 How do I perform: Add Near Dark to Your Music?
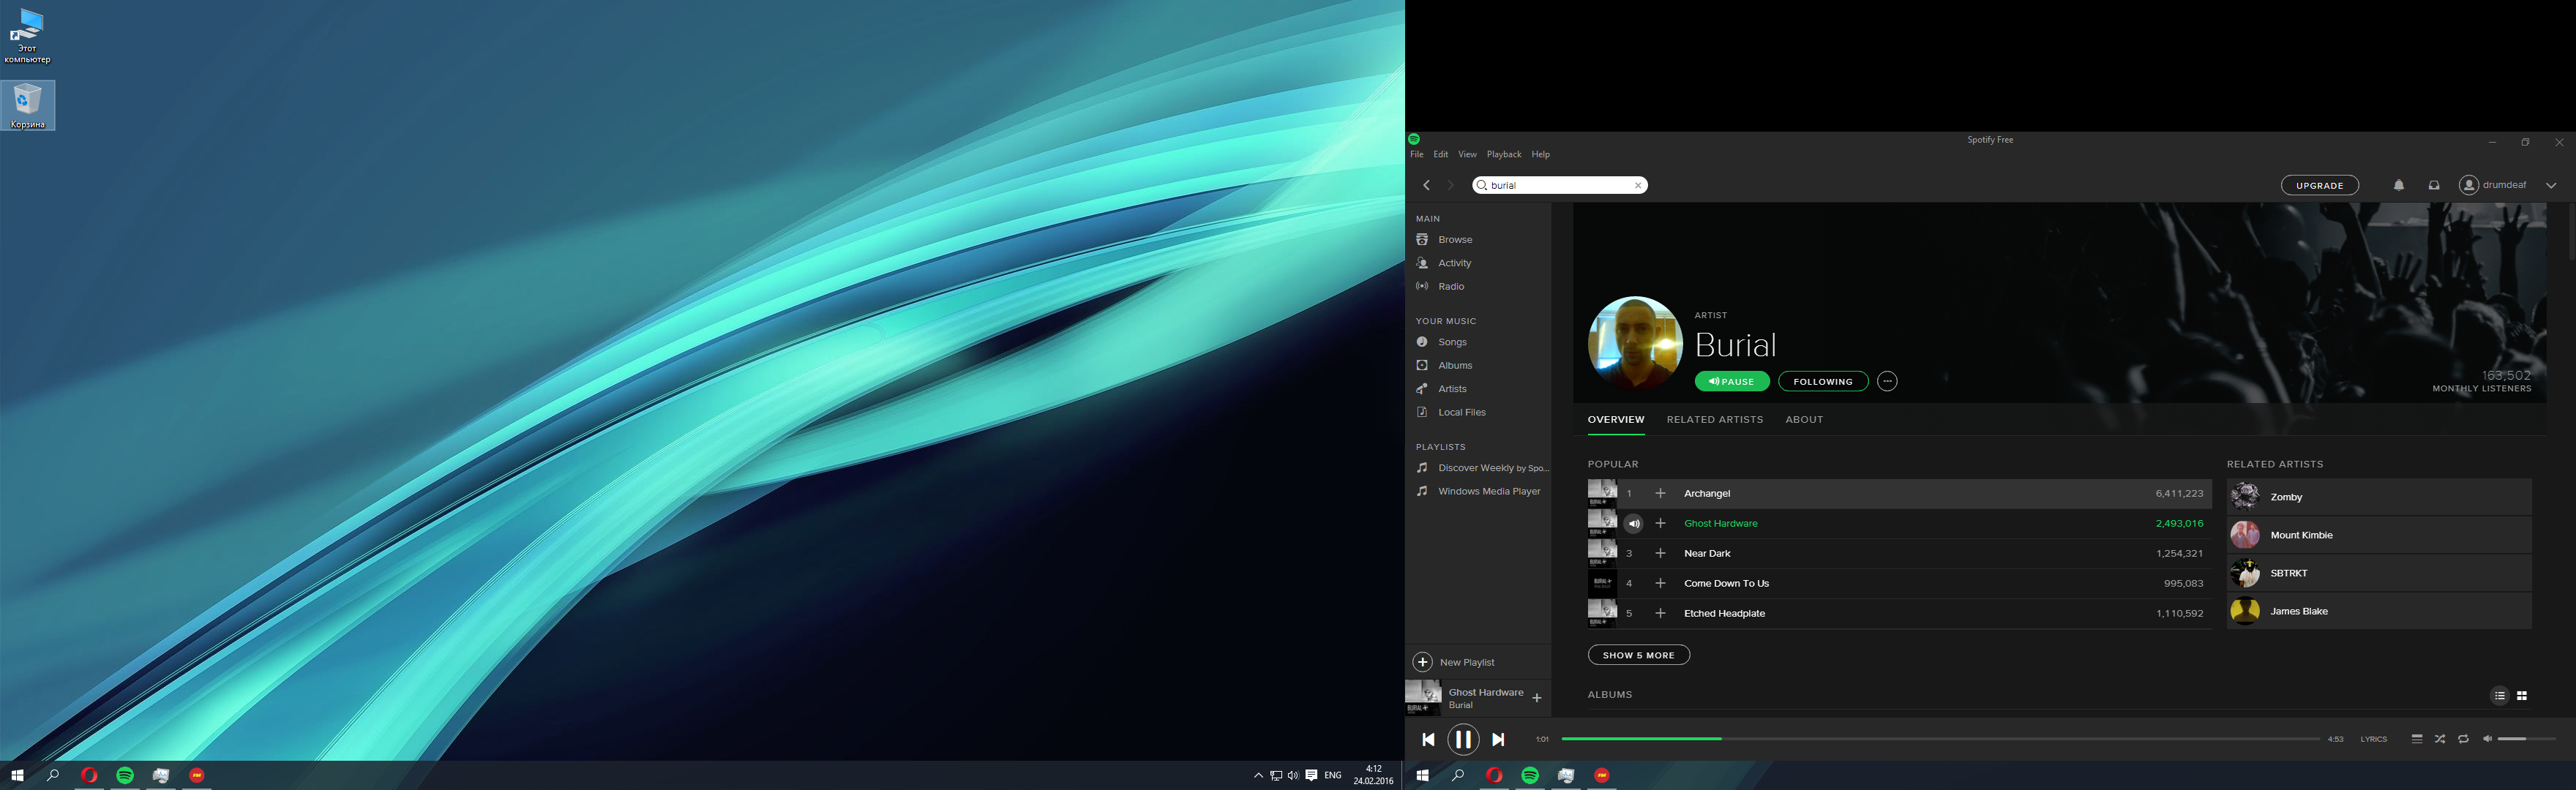click(x=1661, y=553)
